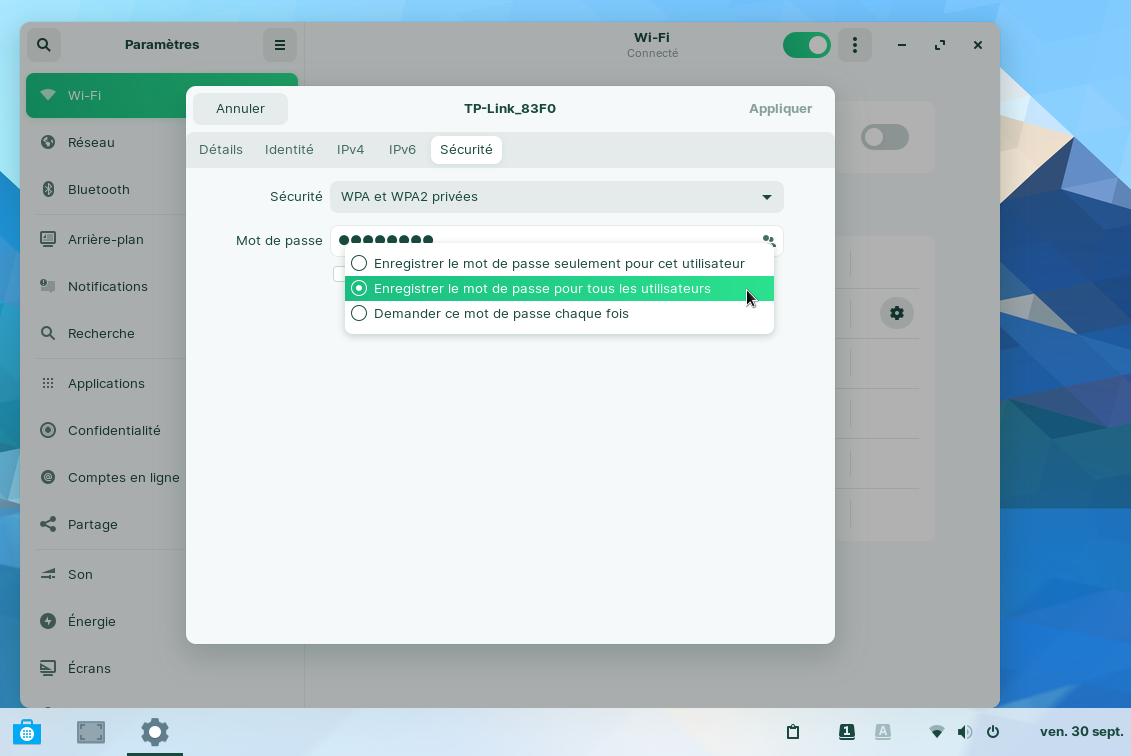Image resolution: width=1131 pixels, height=756 pixels.
Task: Click the Mot de passe field
Action: 540,240
